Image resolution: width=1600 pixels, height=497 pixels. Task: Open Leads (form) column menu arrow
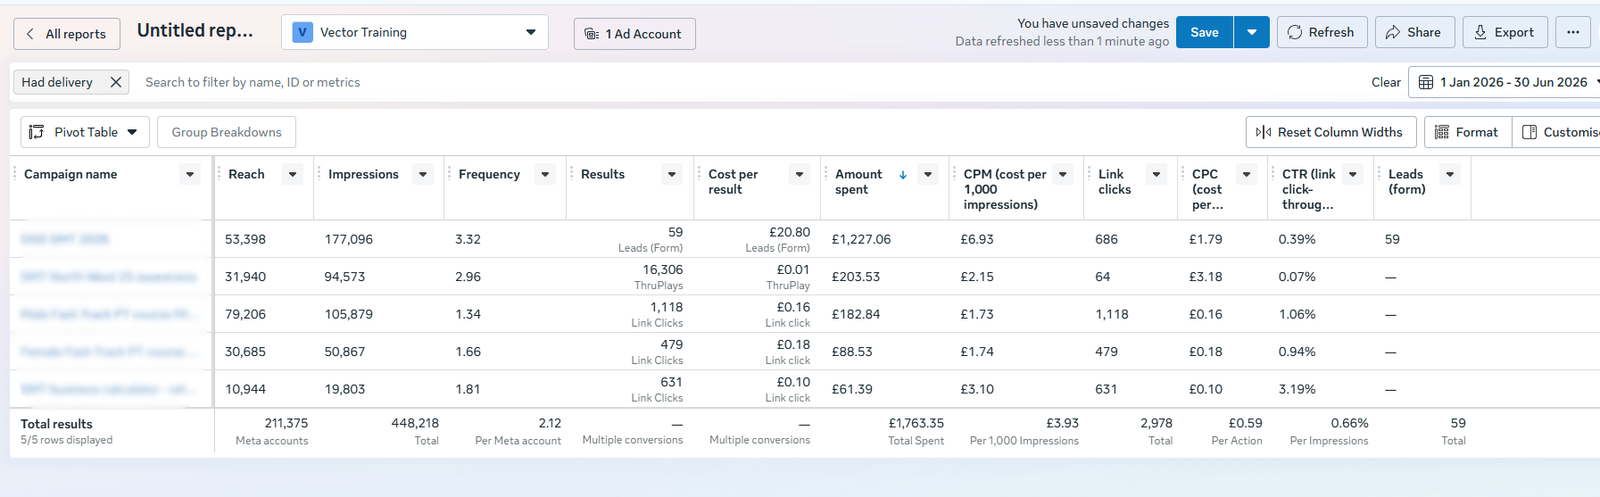(x=1450, y=174)
